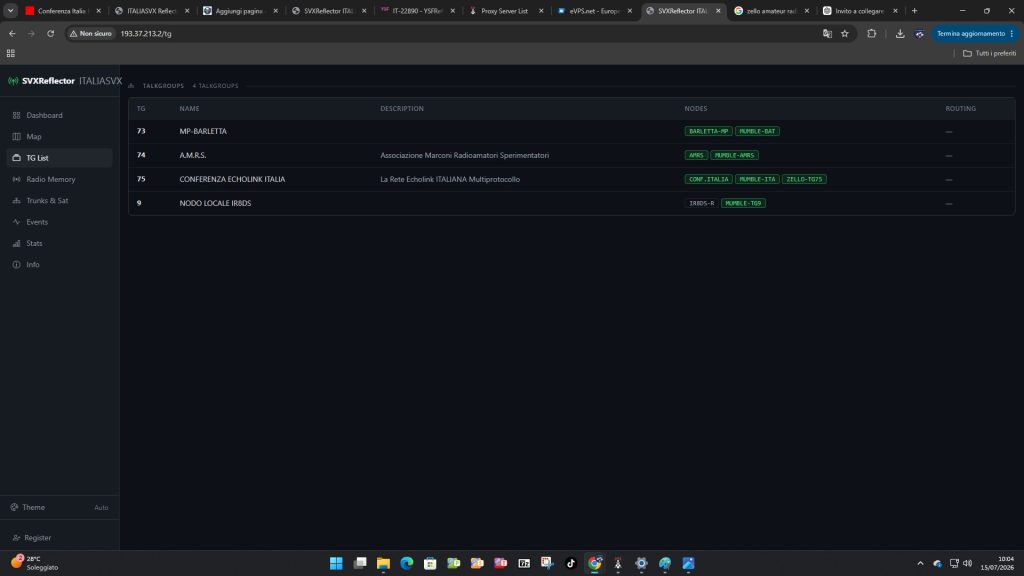1024x576 pixels.
Task: Click the Non sicuro security indicator
Action: point(91,33)
